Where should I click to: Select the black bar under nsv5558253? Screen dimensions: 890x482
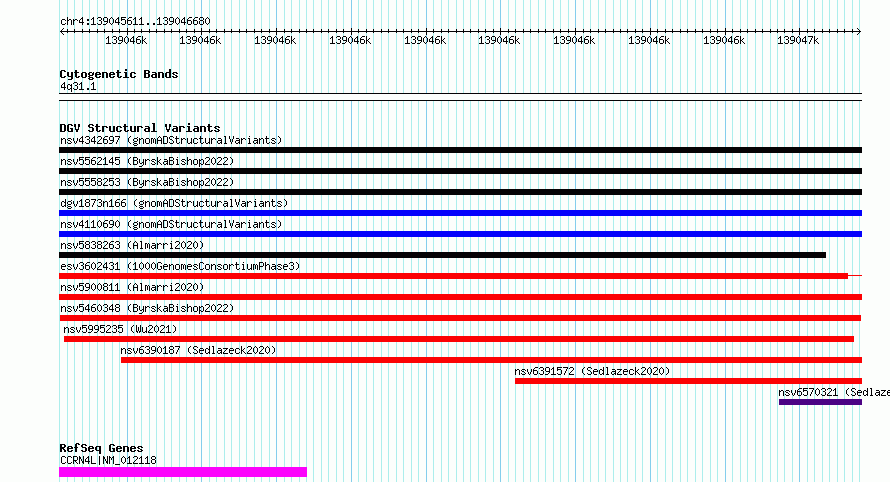(460, 192)
